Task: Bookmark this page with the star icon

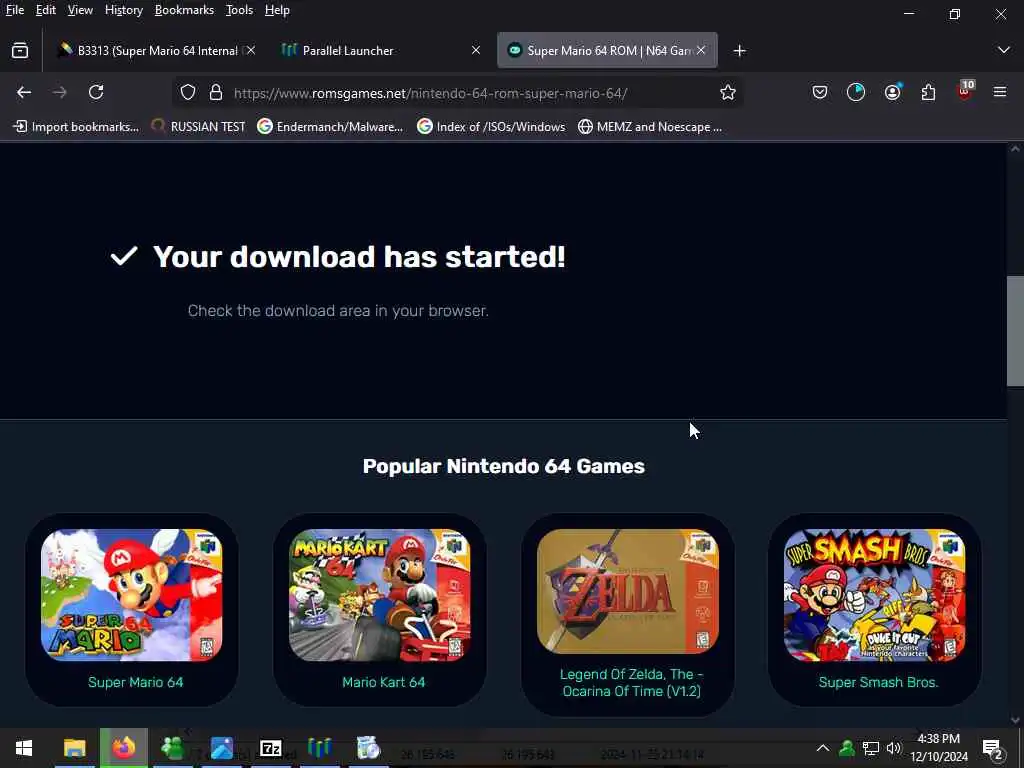Action: pyautogui.click(x=728, y=93)
